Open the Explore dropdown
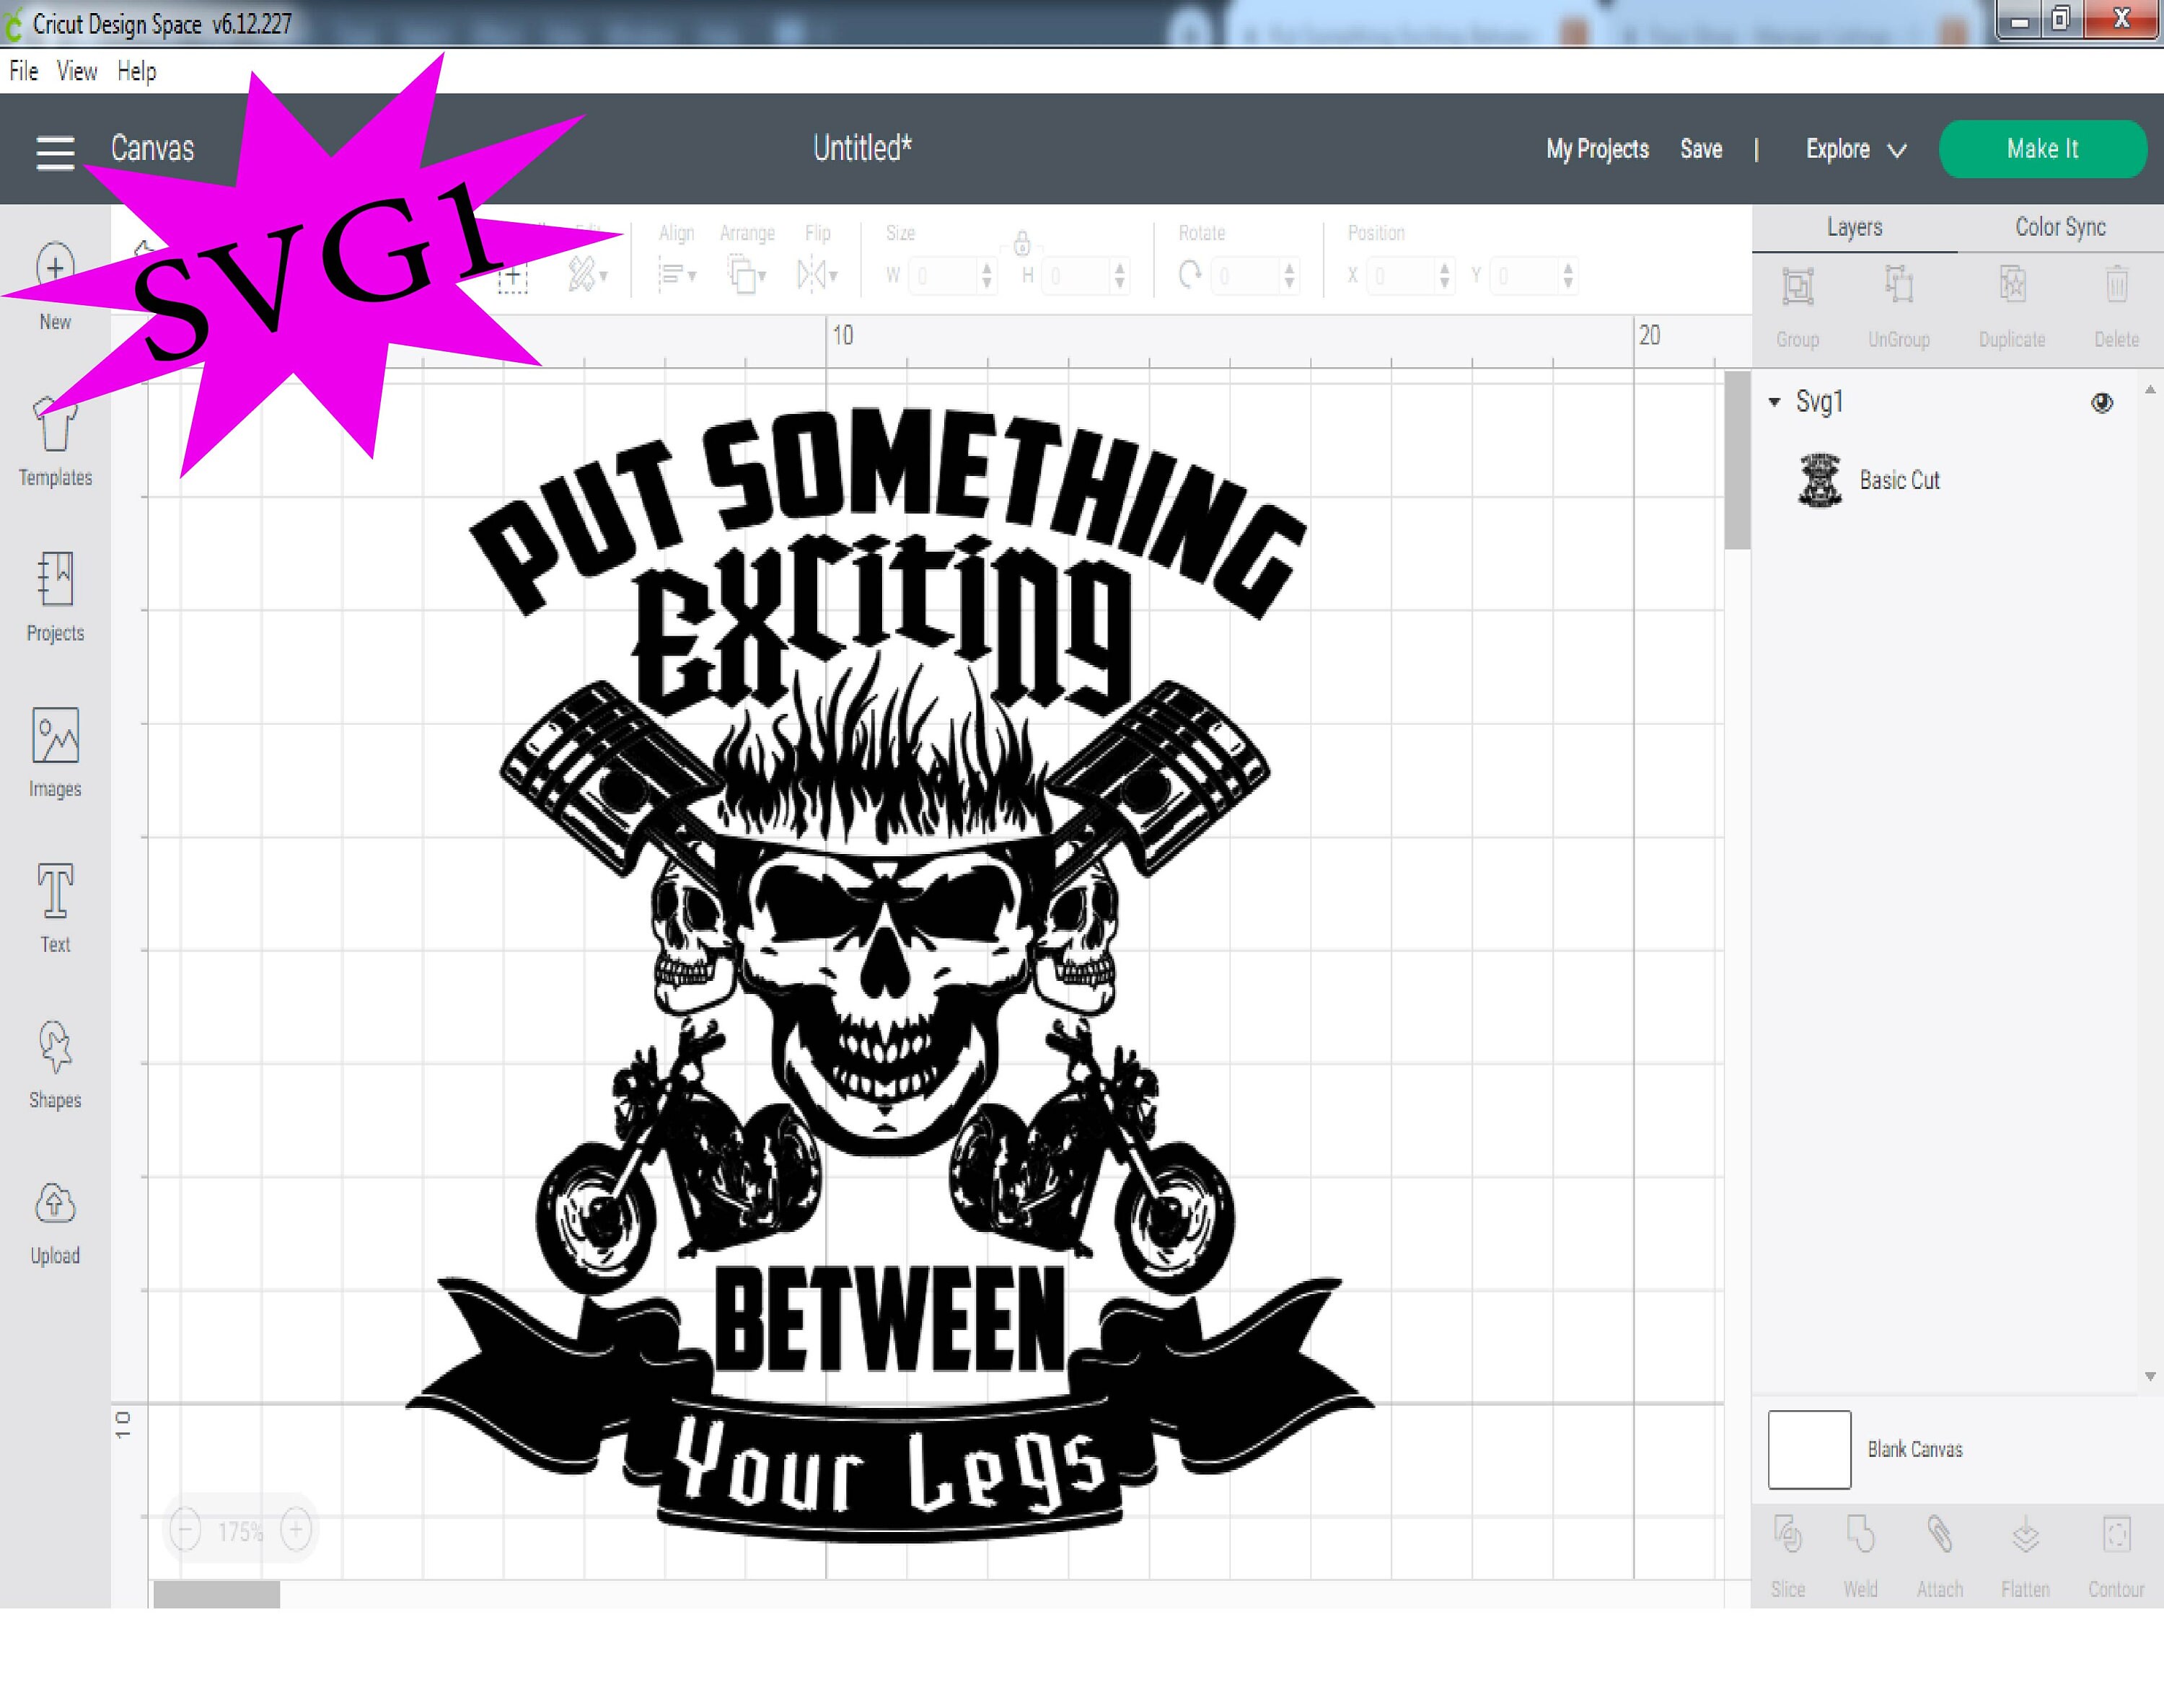Viewport: 2164px width, 1708px height. [1855, 150]
